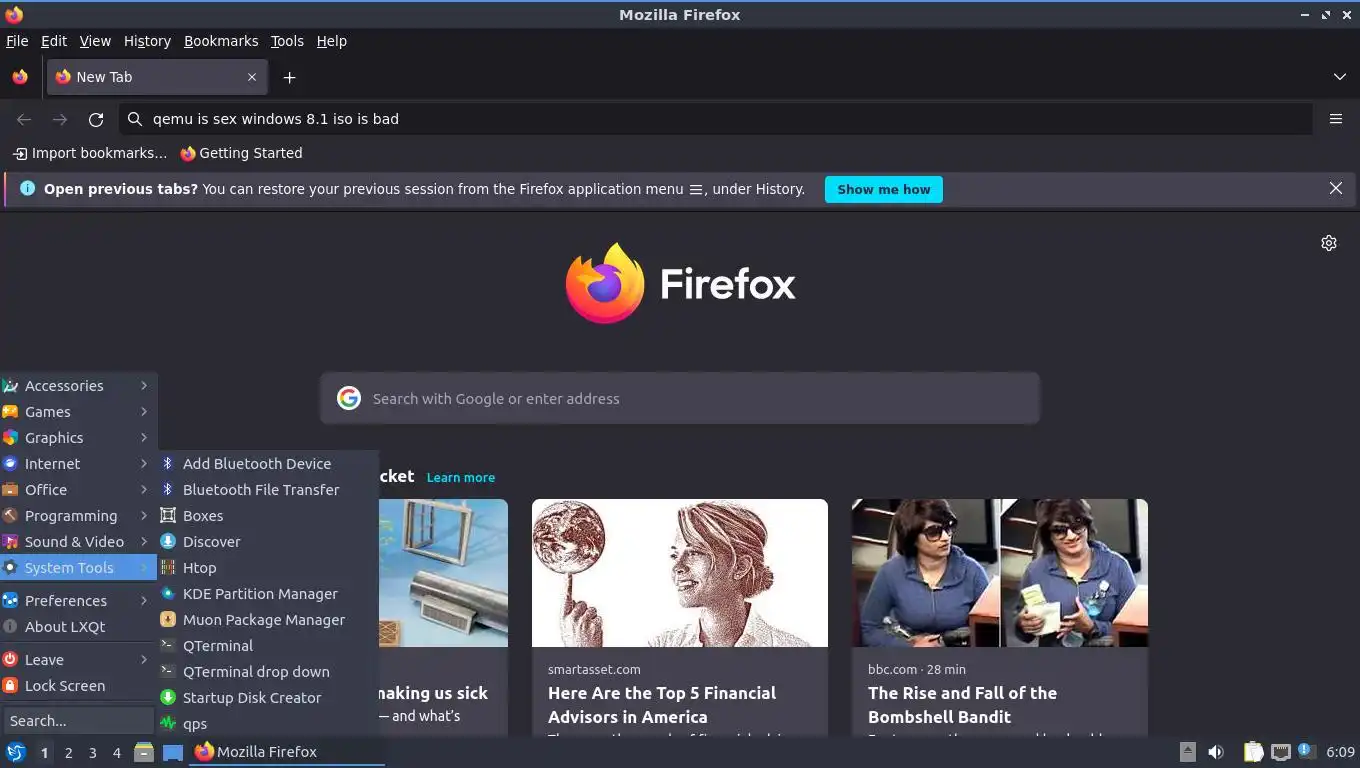1360x768 pixels.
Task: Click the search magnifier in address bar
Action: [x=135, y=119]
